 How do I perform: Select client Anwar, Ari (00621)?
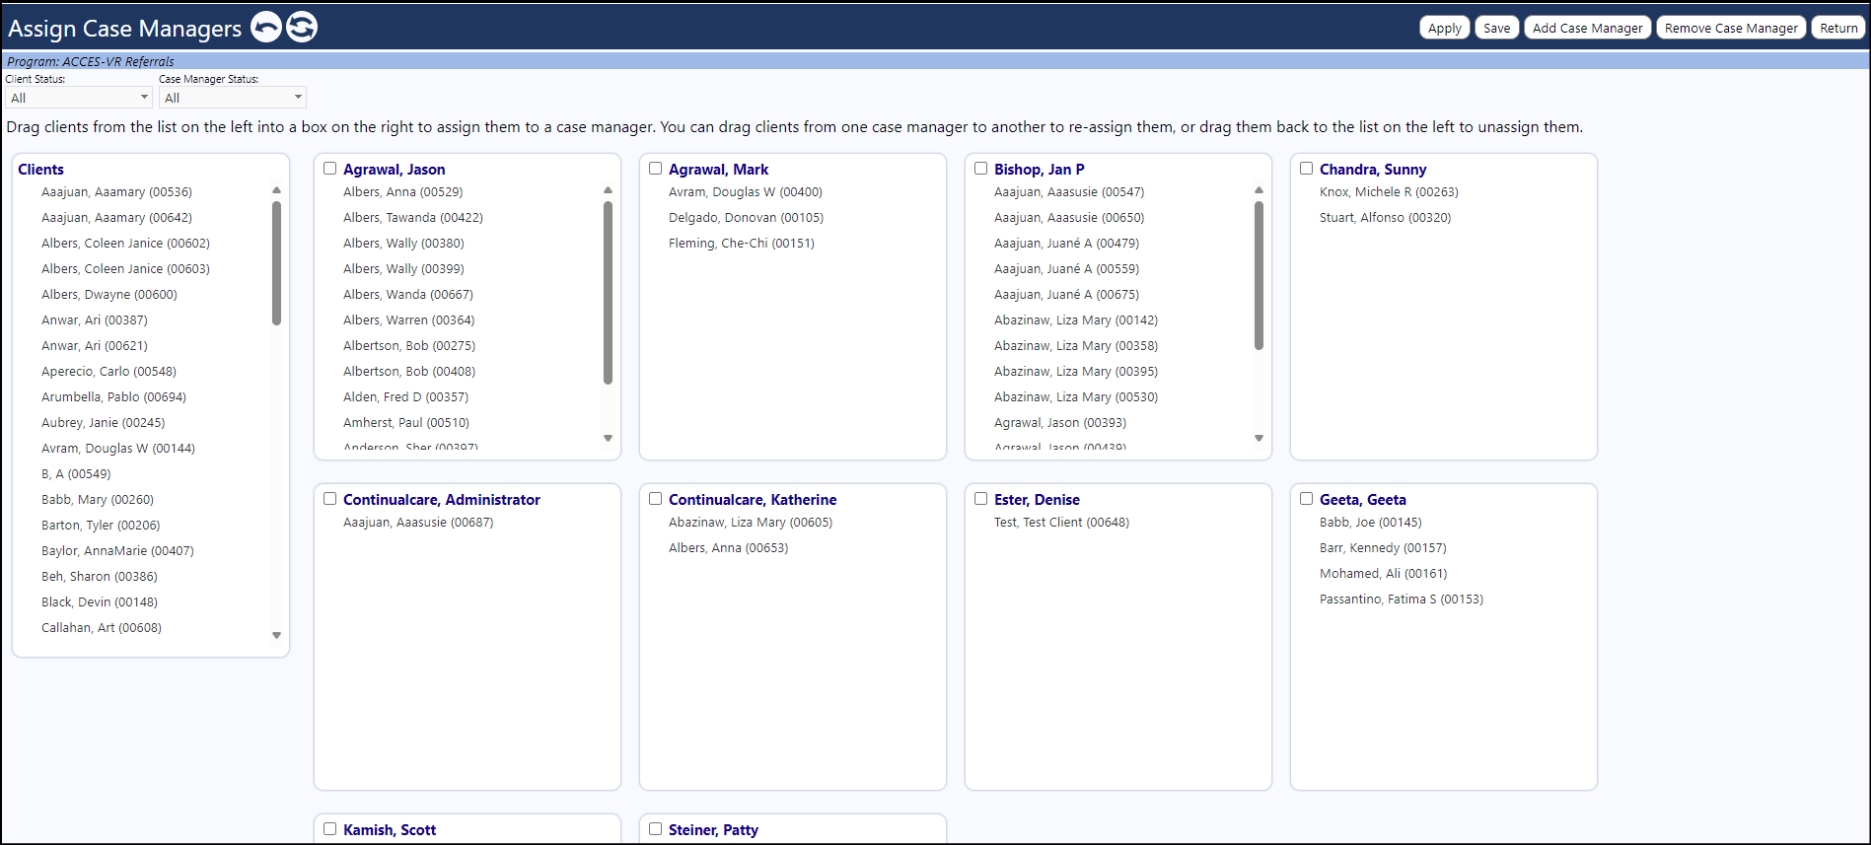[94, 346]
